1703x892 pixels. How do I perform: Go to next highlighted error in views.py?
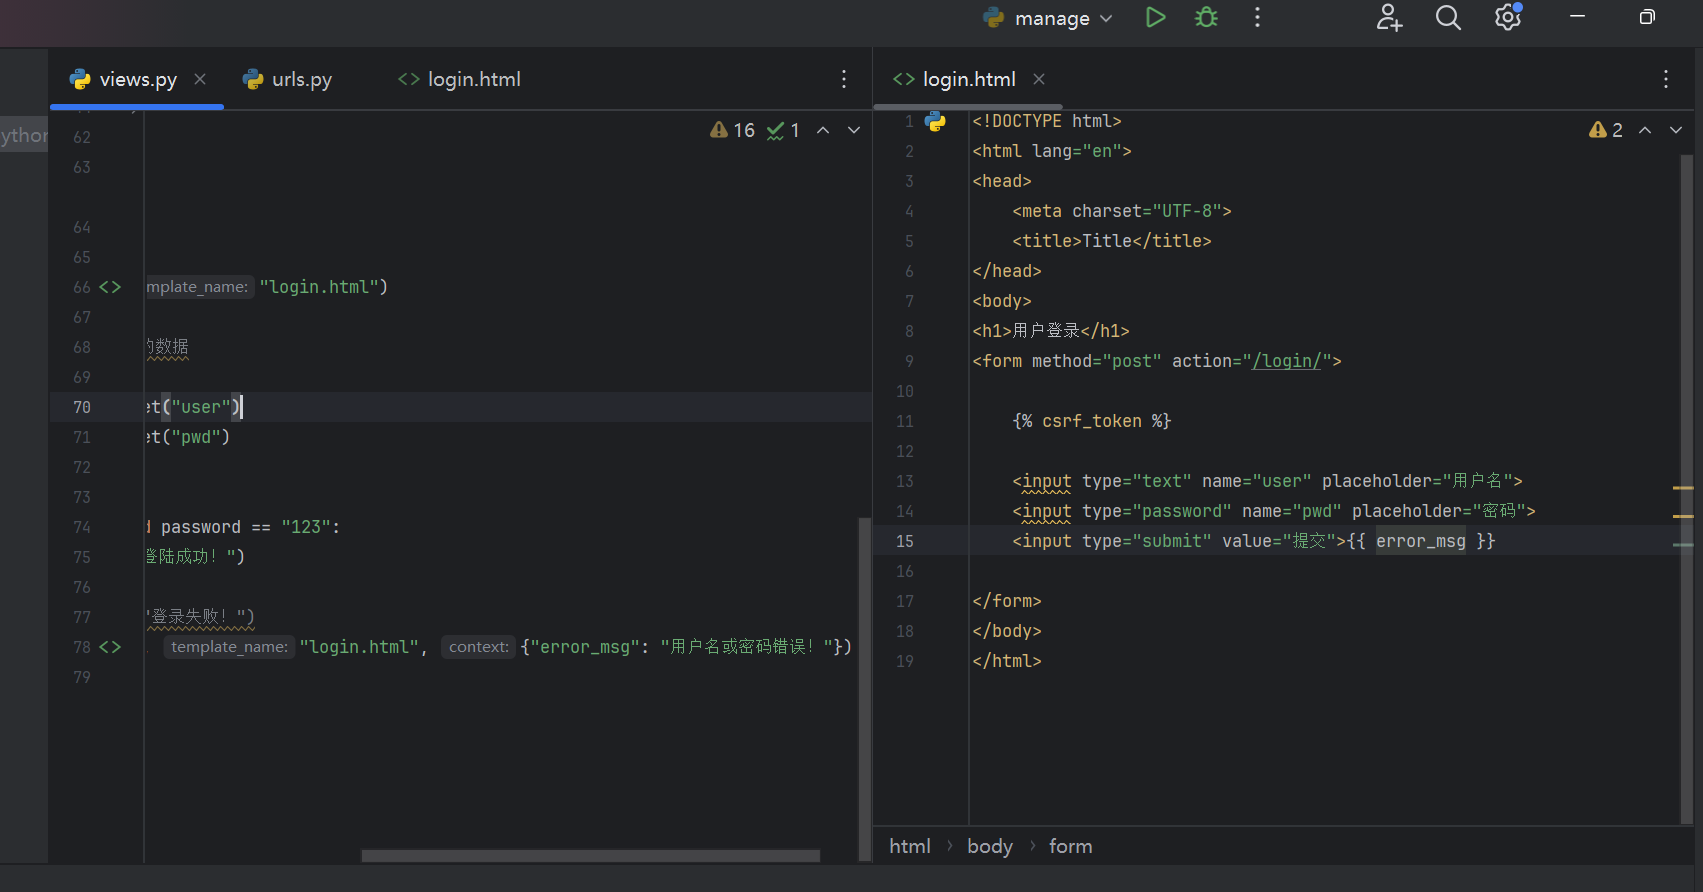pos(854,130)
